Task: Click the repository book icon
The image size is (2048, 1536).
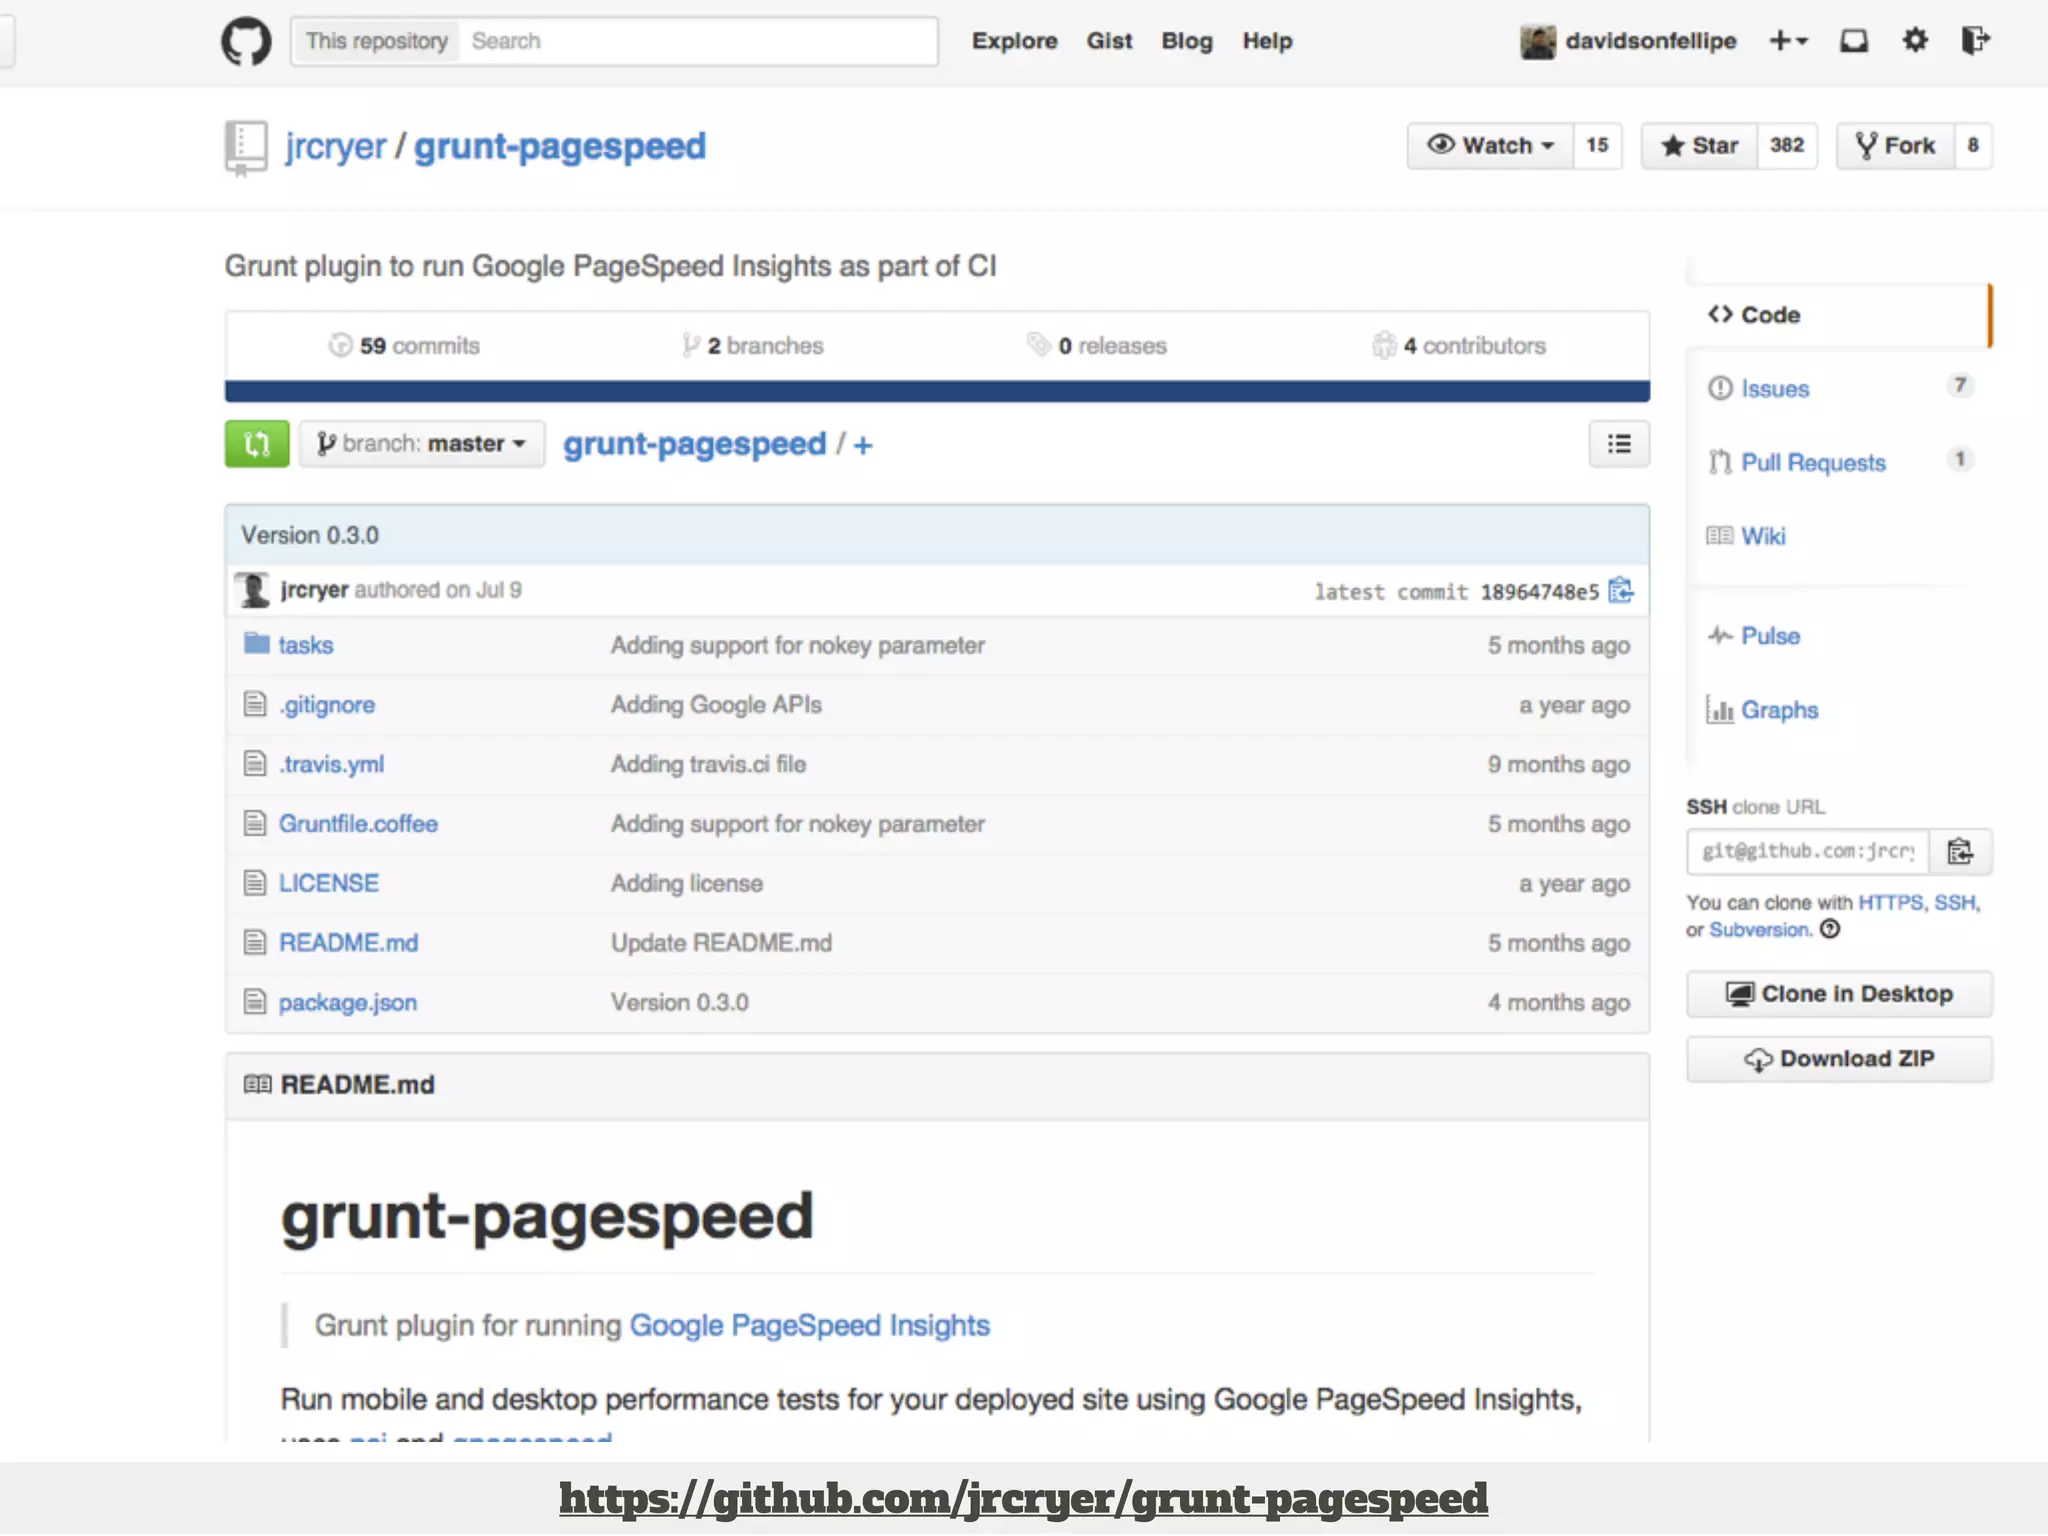Action: (x=246, y=148)
